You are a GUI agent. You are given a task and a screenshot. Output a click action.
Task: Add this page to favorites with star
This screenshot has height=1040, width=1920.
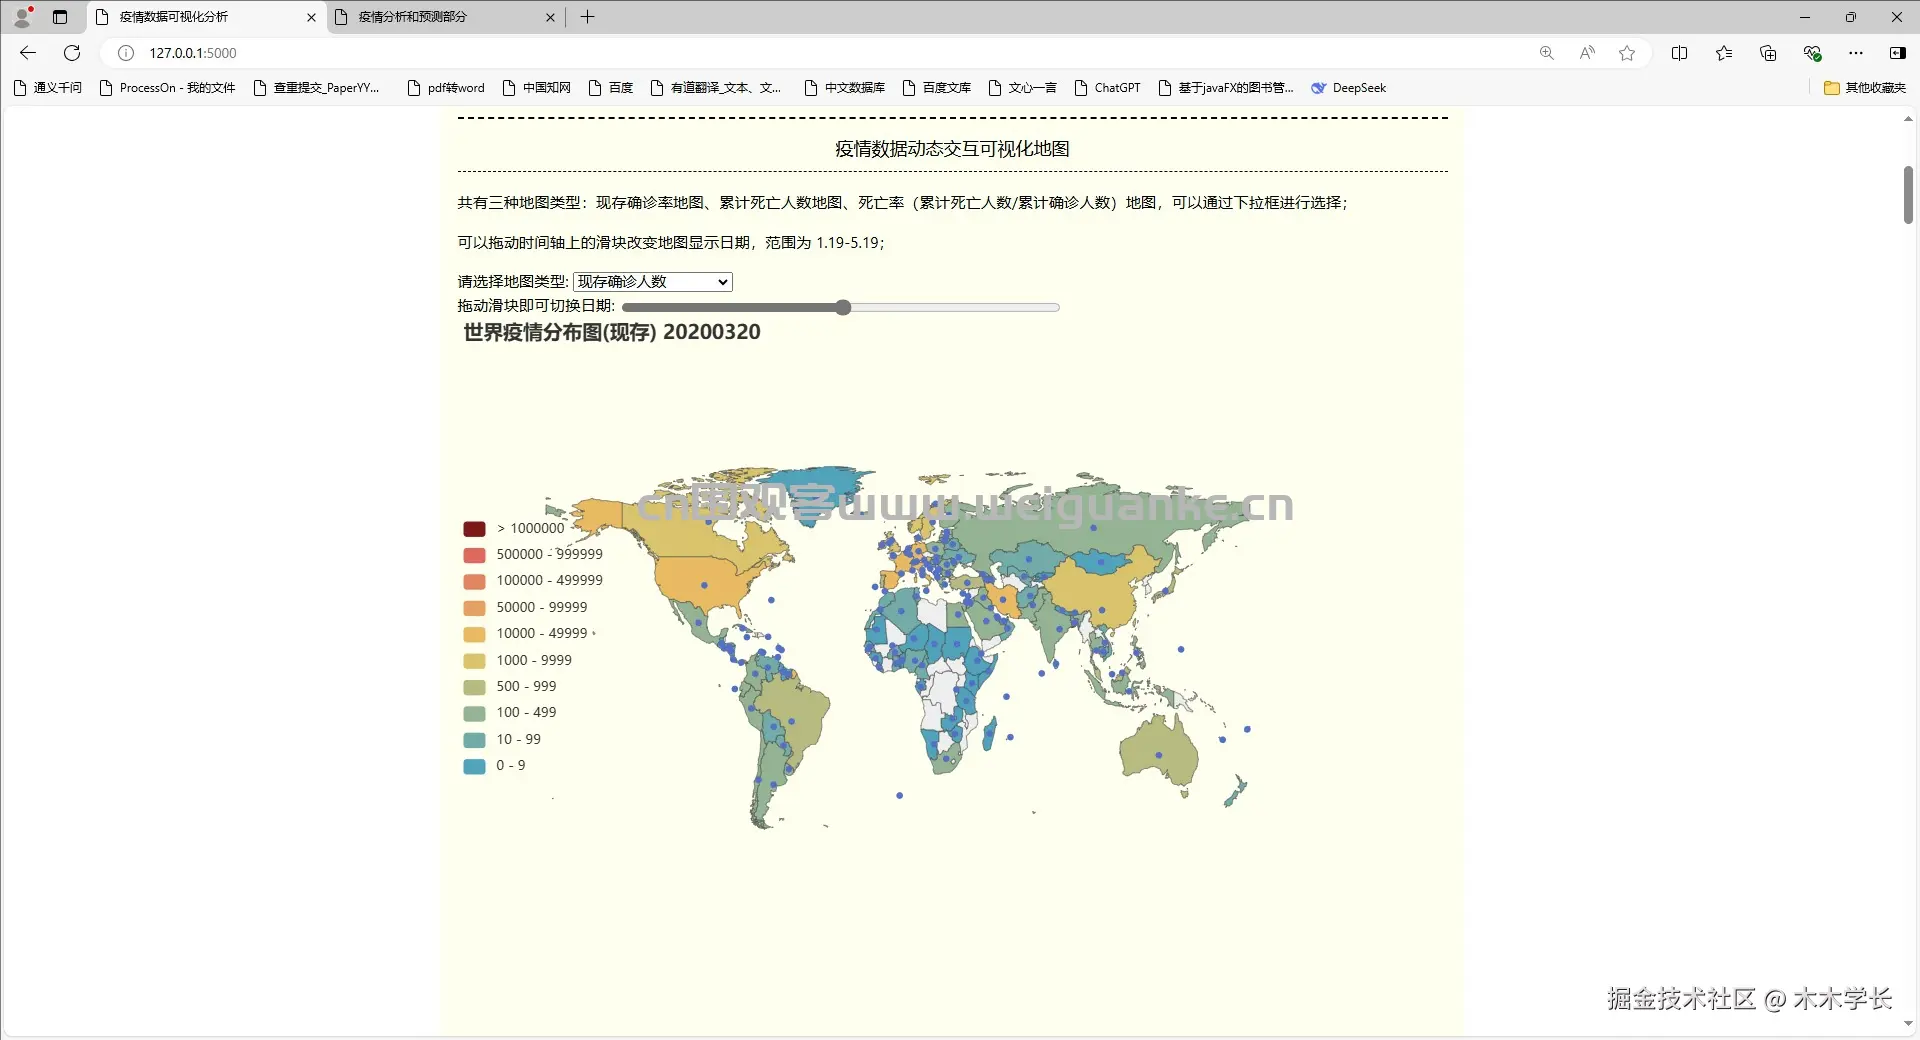pos(1627,53)
